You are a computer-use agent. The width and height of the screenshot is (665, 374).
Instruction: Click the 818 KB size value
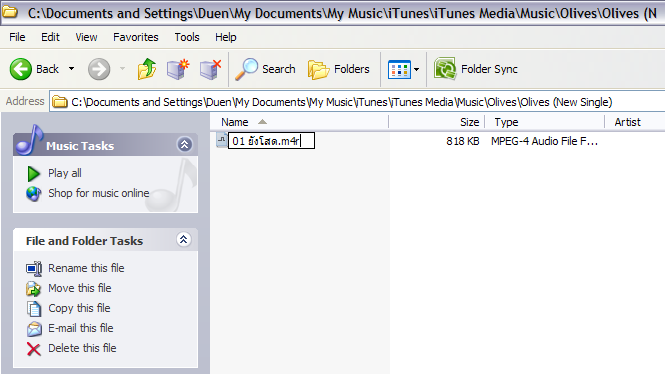pyautogui.click(x=462, y=141)
